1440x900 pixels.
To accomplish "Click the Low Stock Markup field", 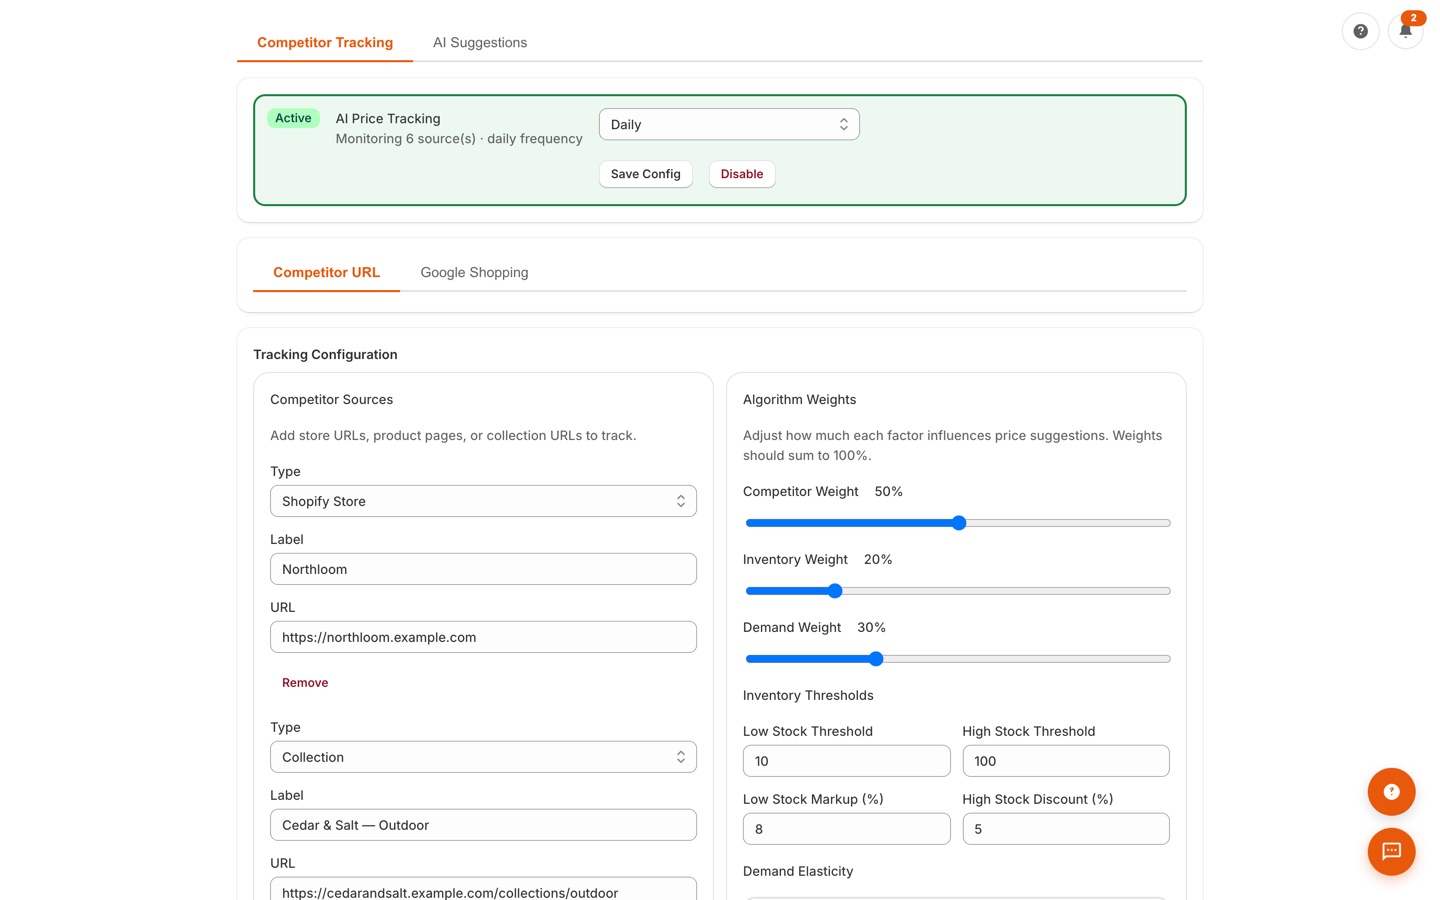I will point(846,829).
